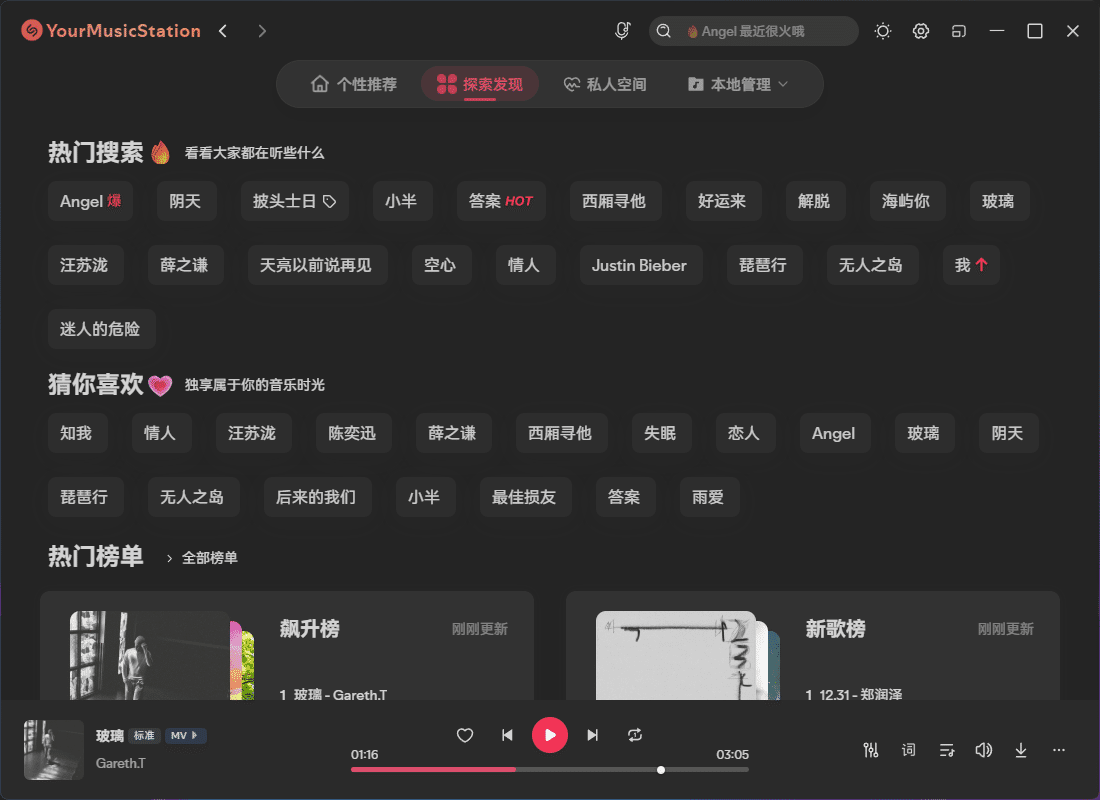
Task: Select hot search 好运来
Action: coord(722,201)
